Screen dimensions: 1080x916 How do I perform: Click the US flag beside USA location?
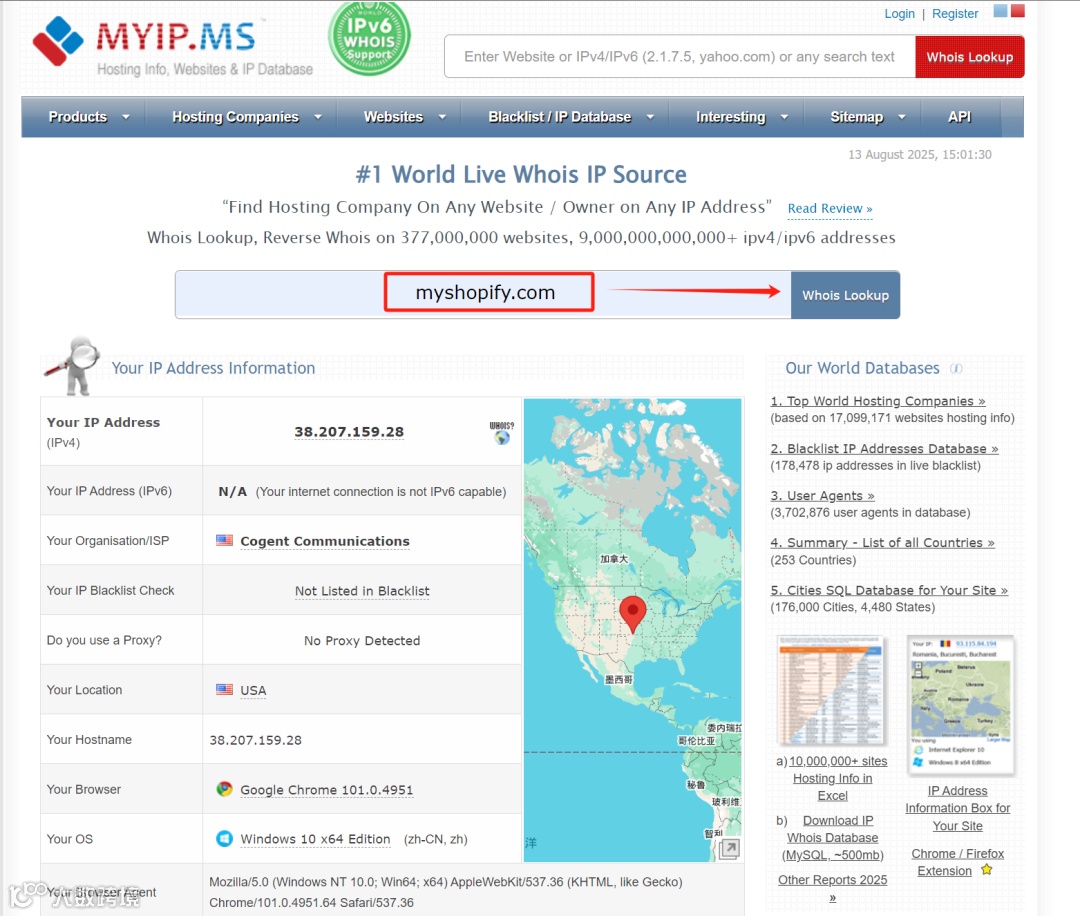click(x=224, y=689)
